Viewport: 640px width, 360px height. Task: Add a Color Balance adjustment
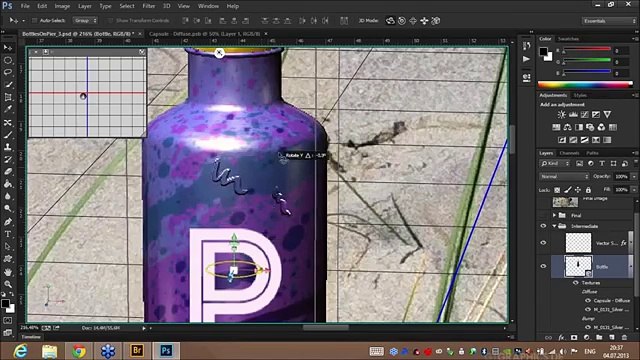tap(567, 127)
